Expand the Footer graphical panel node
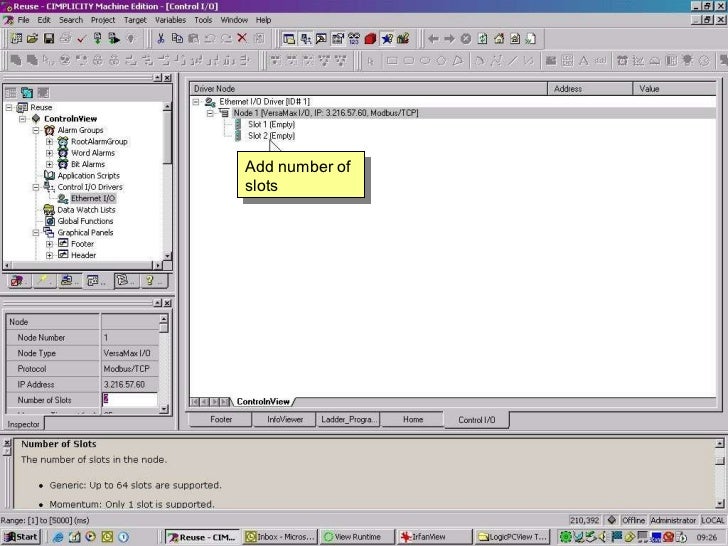 pyautogui.click(x=49, y=244)
